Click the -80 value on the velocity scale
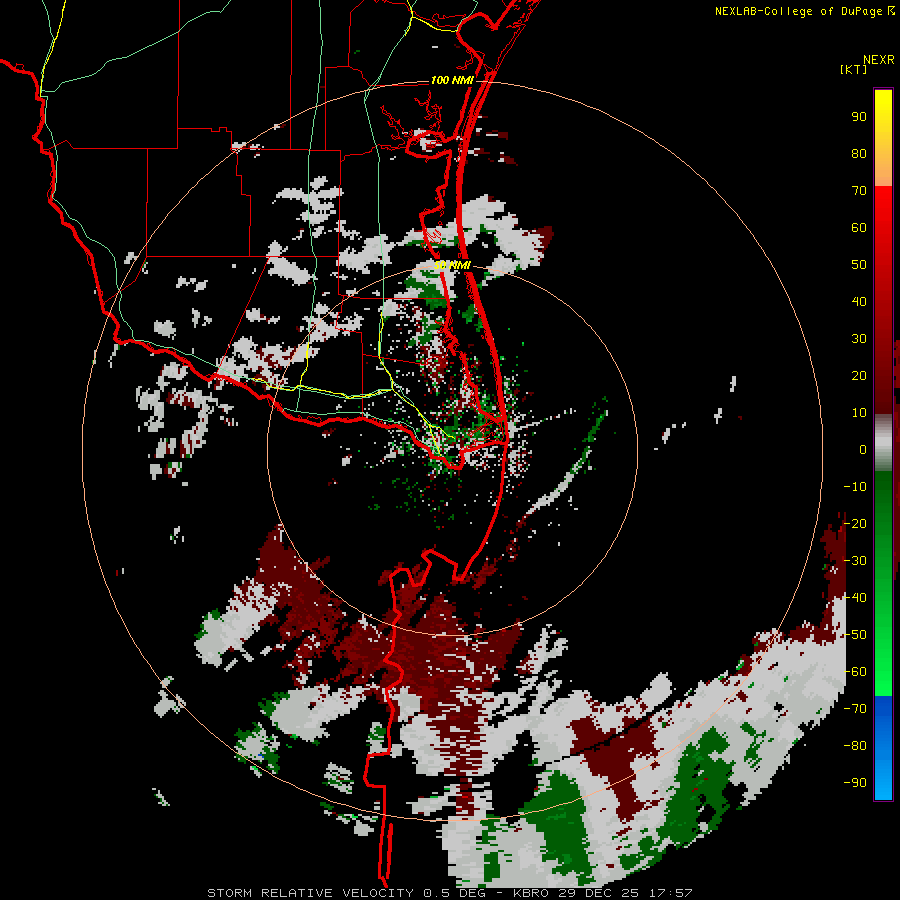The height and width of the screenshot is (900, 900). click(x=855, y=746)
